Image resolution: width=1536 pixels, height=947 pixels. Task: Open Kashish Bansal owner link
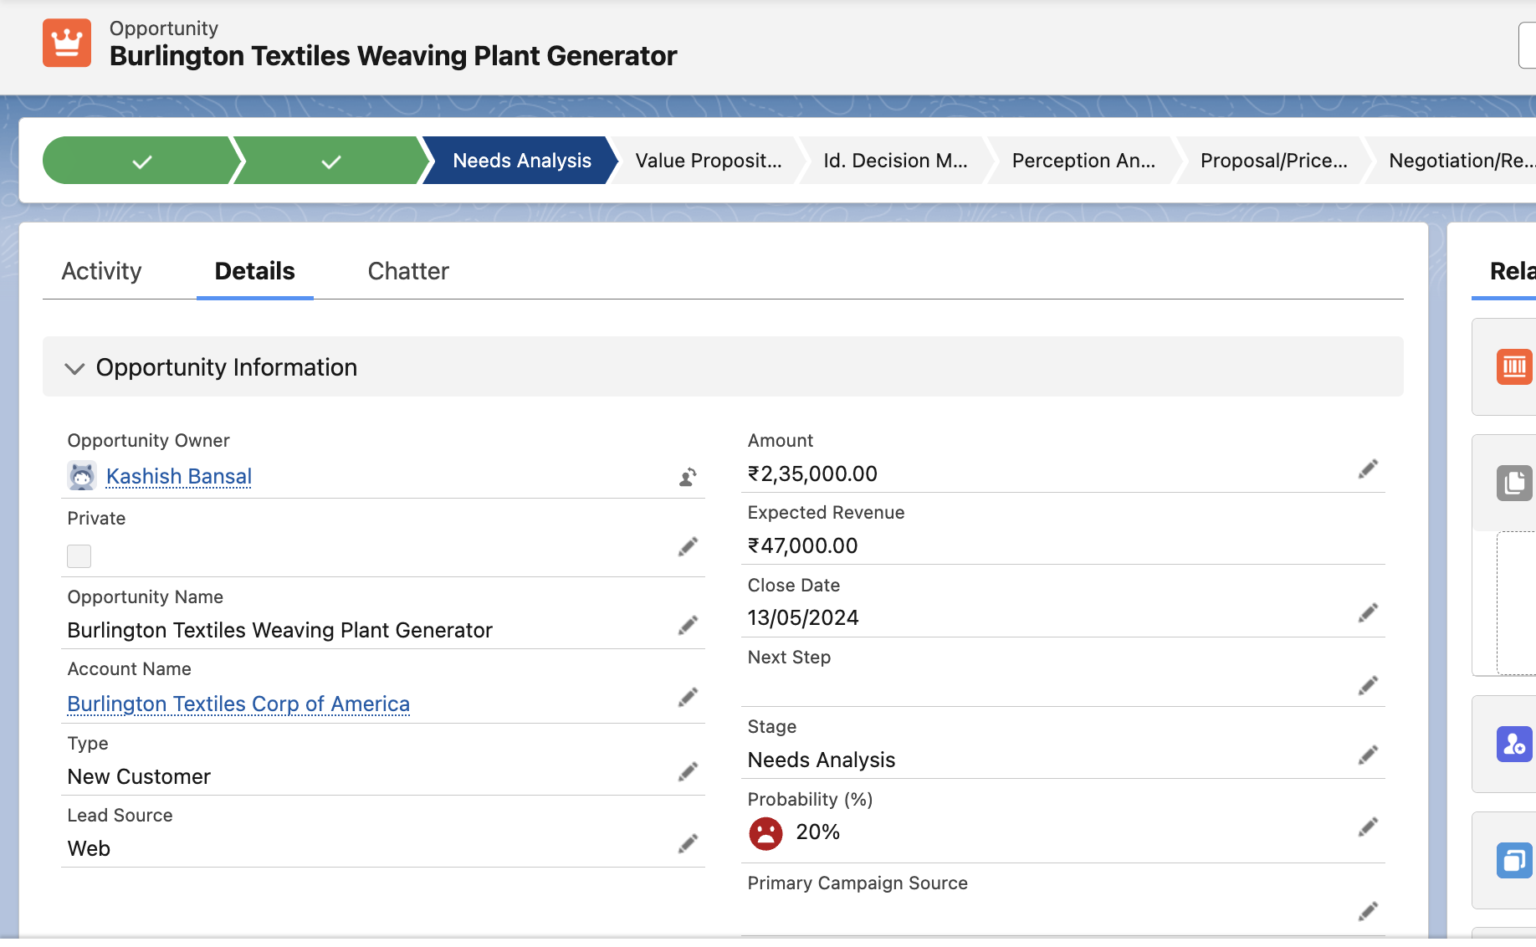coord(179,477)
